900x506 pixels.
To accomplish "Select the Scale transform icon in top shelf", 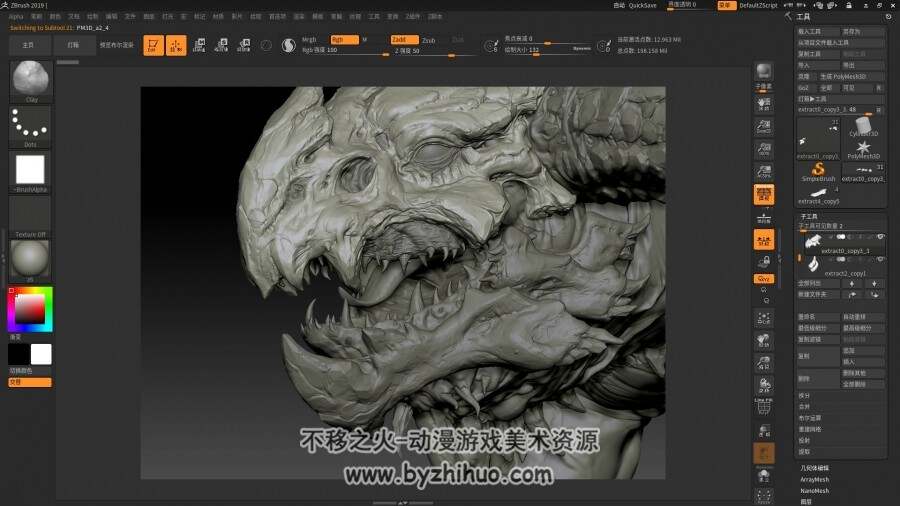I will pos(222,45).
